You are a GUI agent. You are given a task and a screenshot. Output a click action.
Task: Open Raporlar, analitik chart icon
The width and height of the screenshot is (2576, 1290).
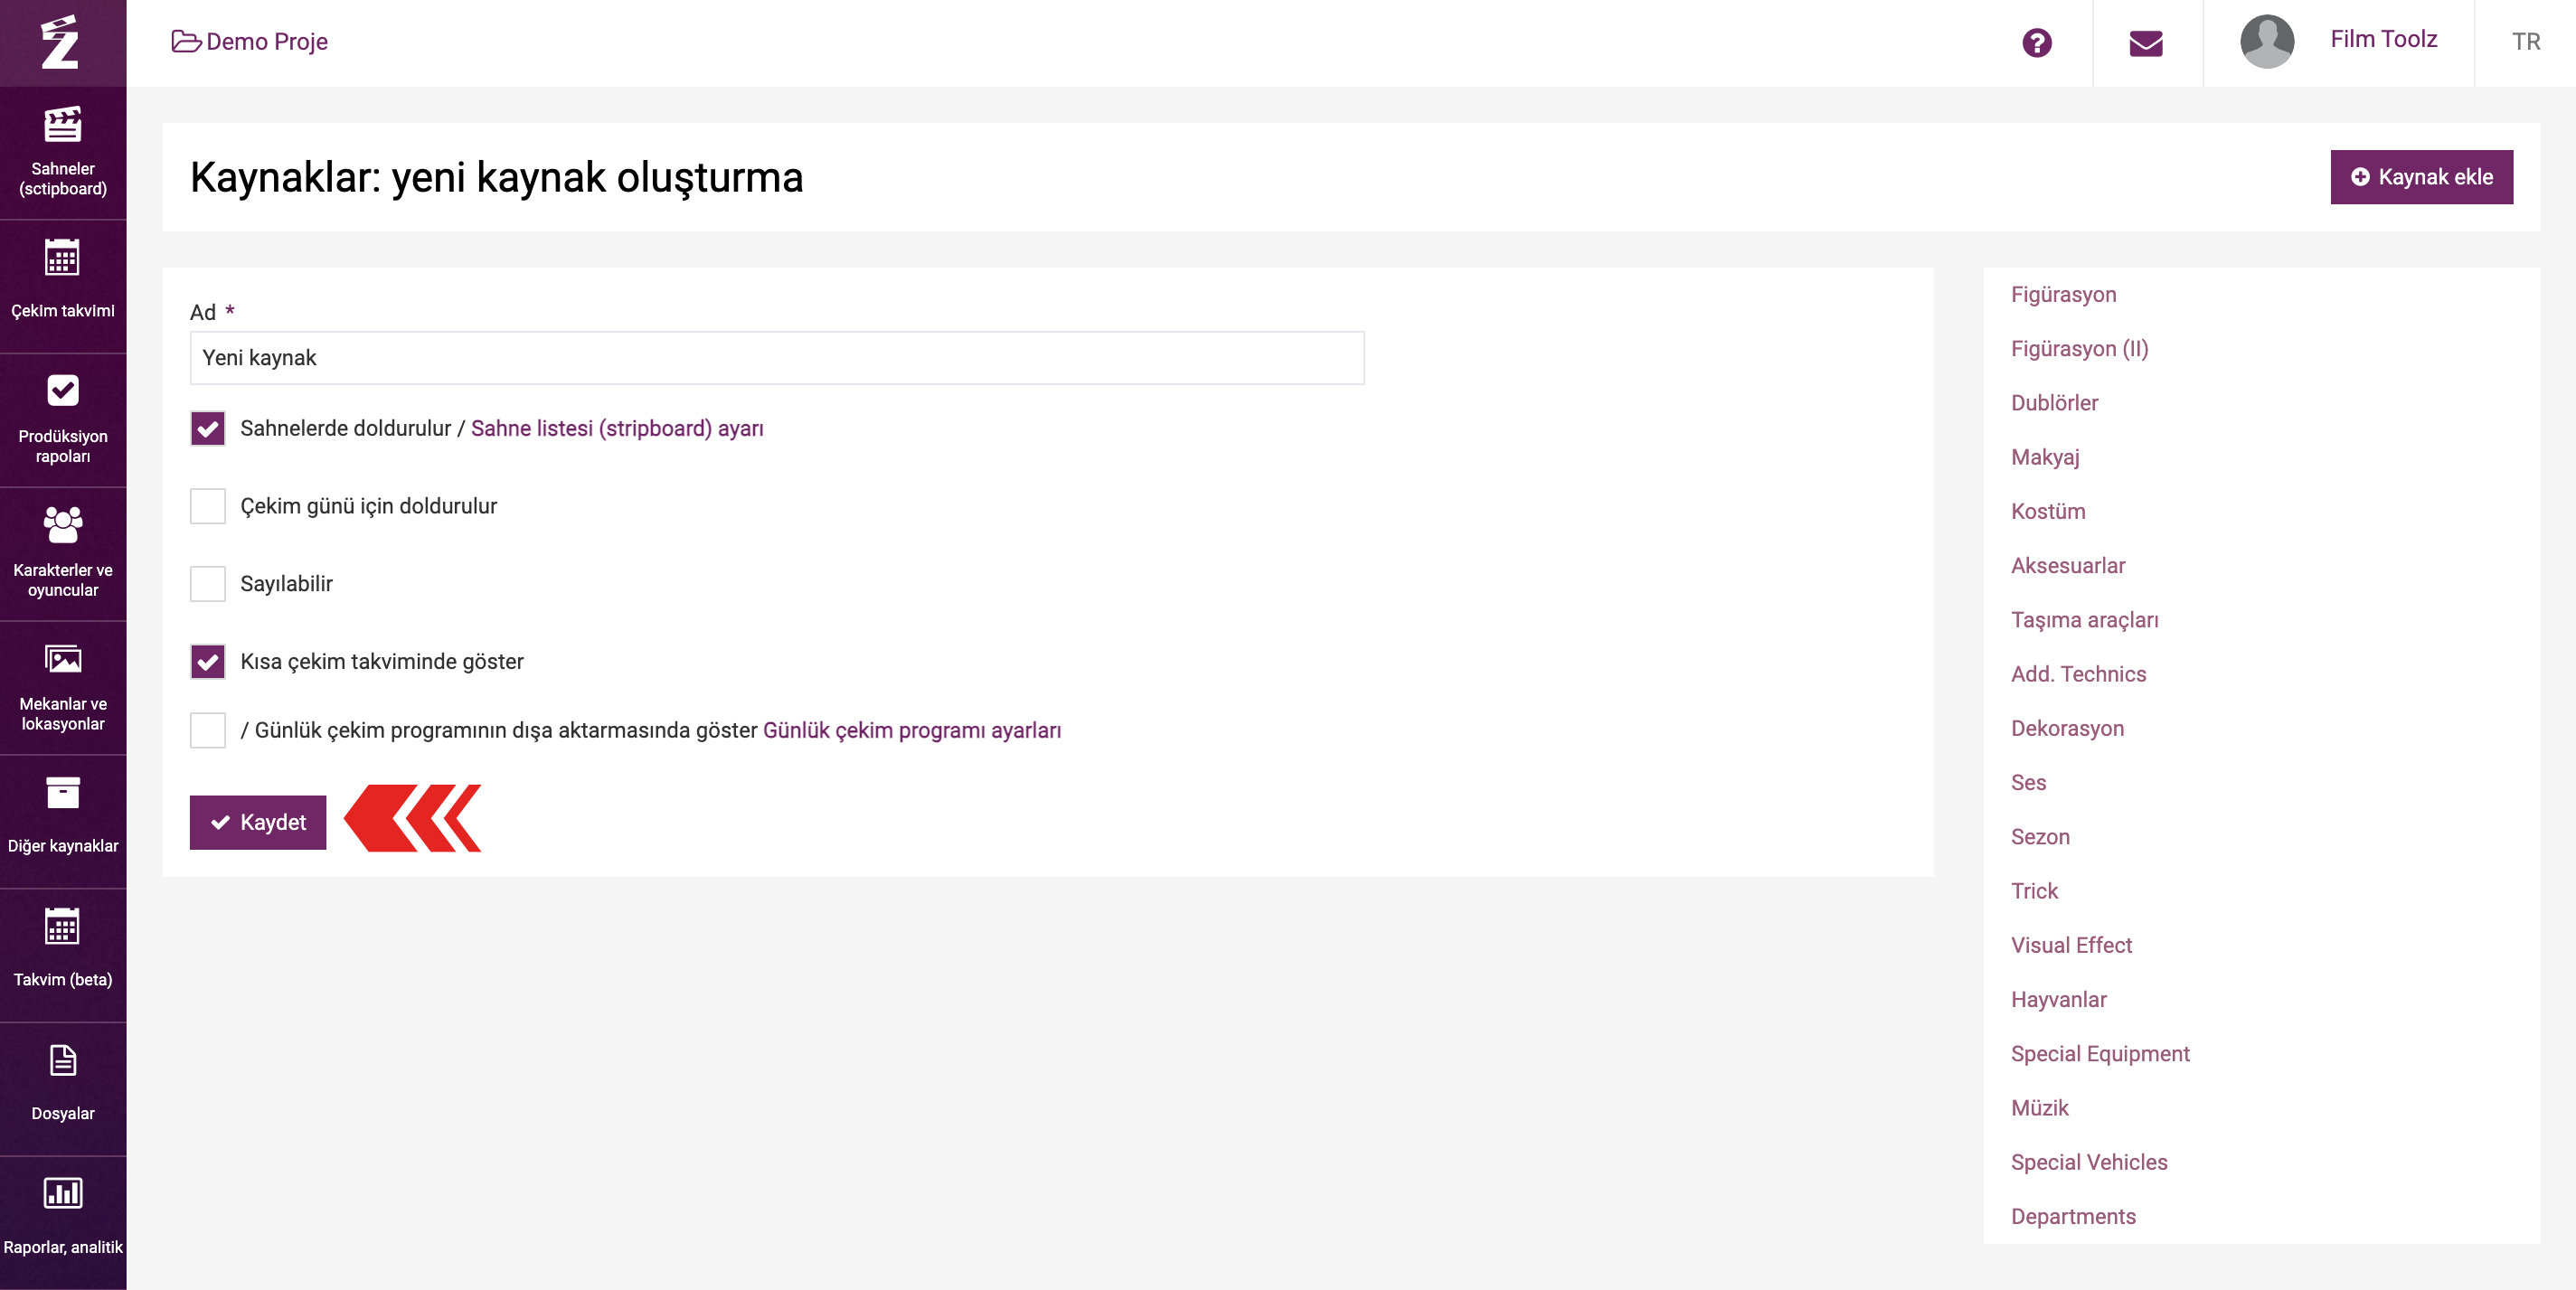(62, 1193)
